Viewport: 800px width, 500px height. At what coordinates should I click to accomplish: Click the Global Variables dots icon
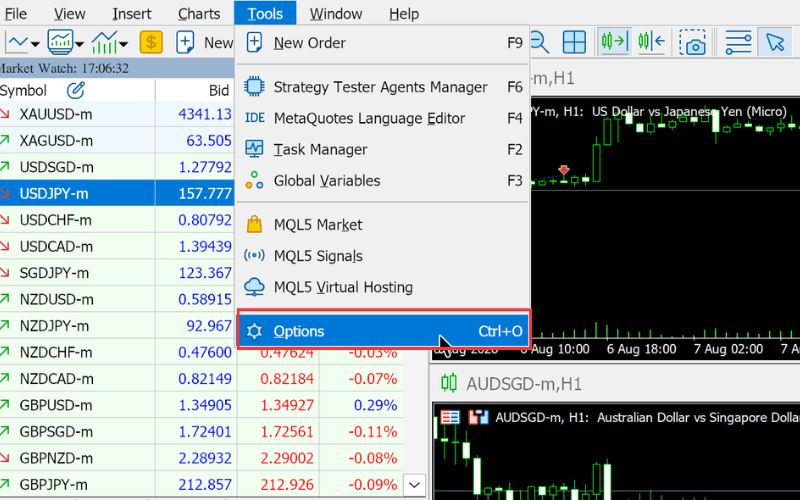tap(254, 180)
